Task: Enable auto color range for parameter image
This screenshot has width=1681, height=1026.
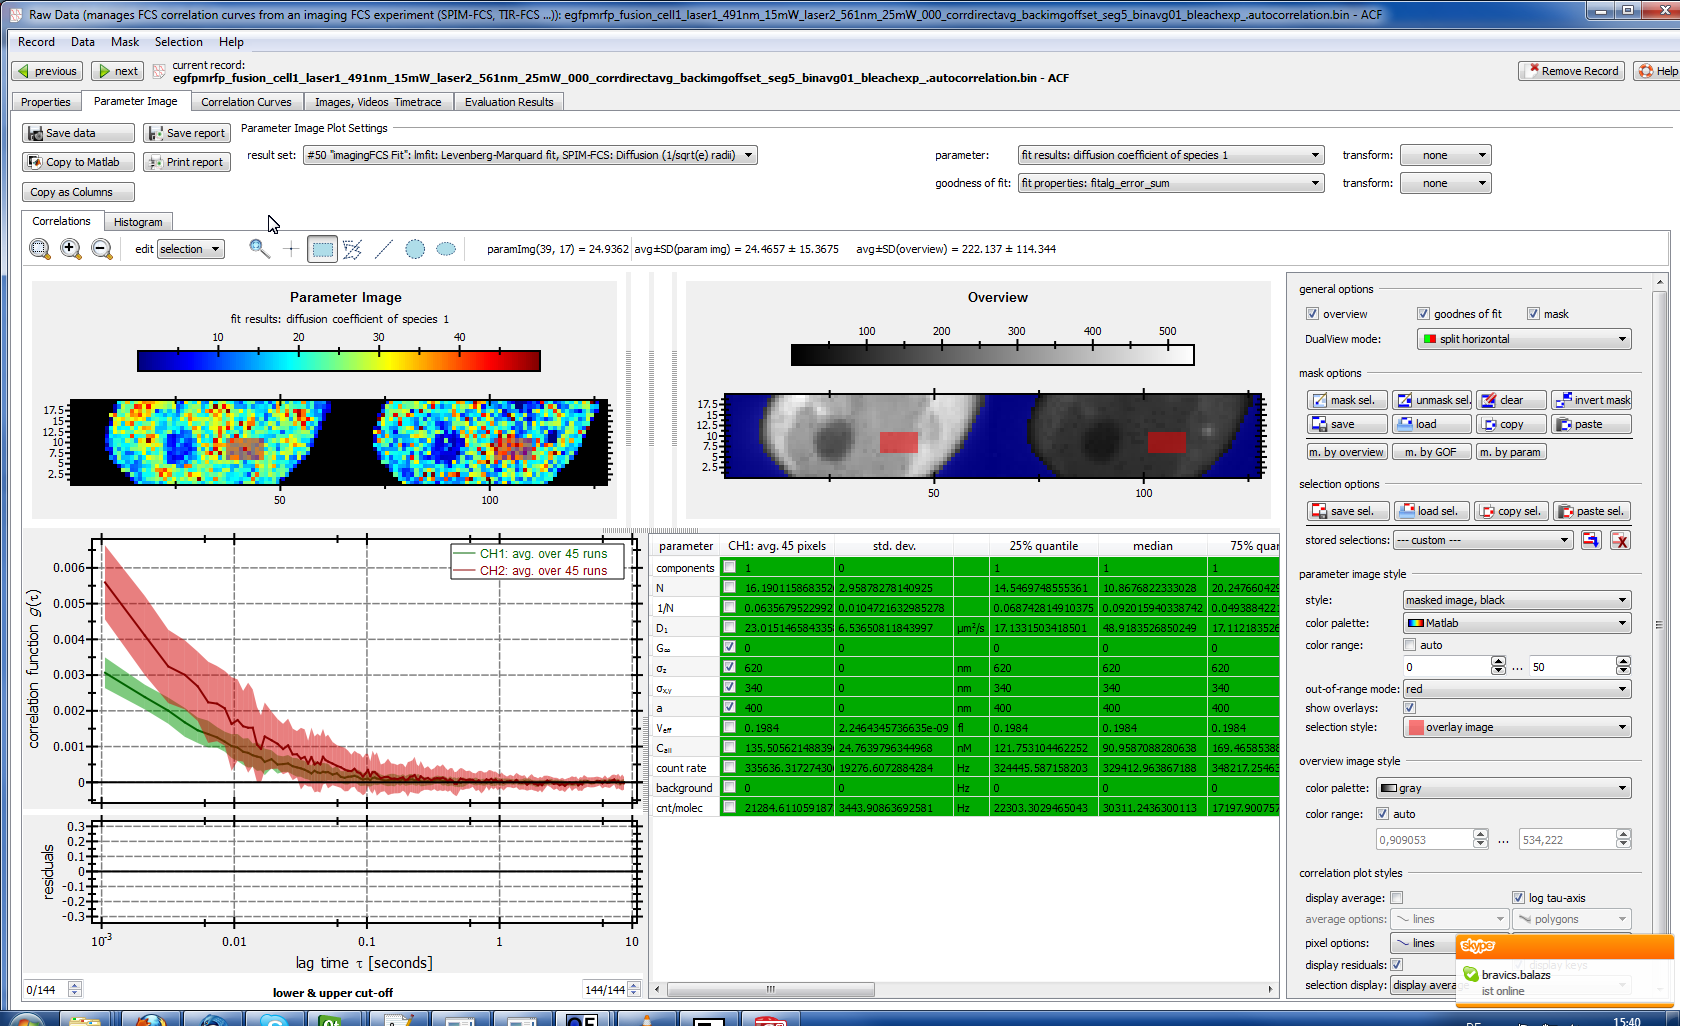Action: pyautogui.click(x=1410, y=645)
